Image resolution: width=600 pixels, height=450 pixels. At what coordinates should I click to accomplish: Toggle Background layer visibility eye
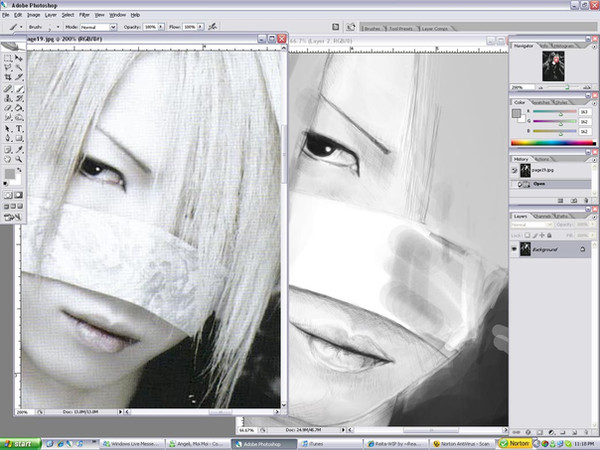[x=514, y=249]
